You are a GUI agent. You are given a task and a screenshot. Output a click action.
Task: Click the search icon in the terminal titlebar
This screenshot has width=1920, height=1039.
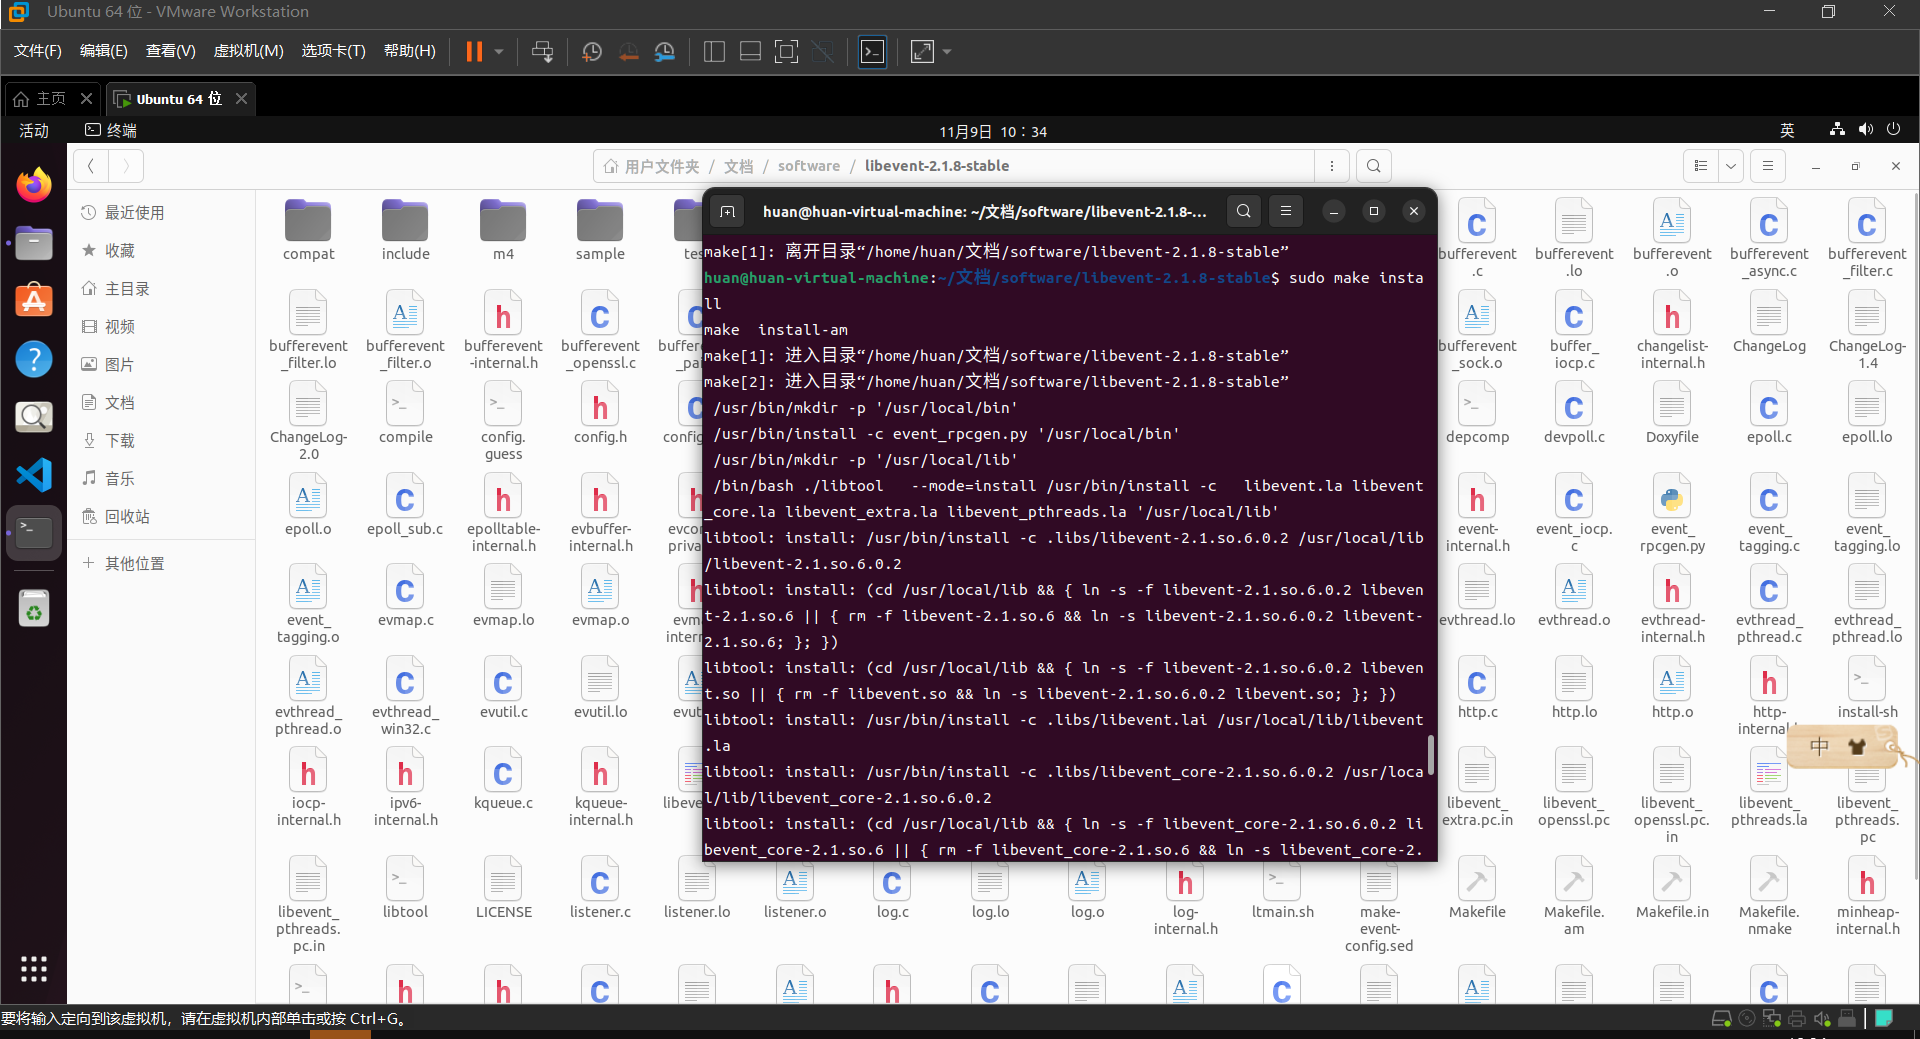pos(1243,211)
